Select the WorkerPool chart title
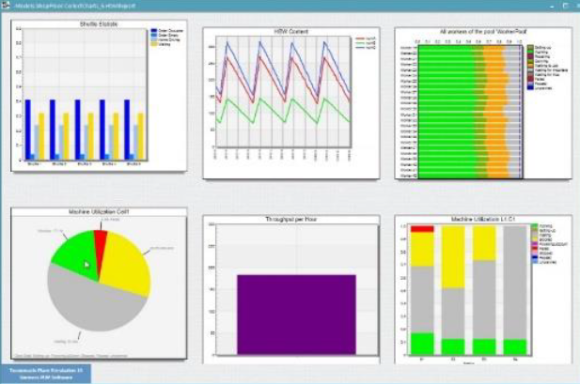The width and height of the screenshot is (580, 384). [483, 32]
